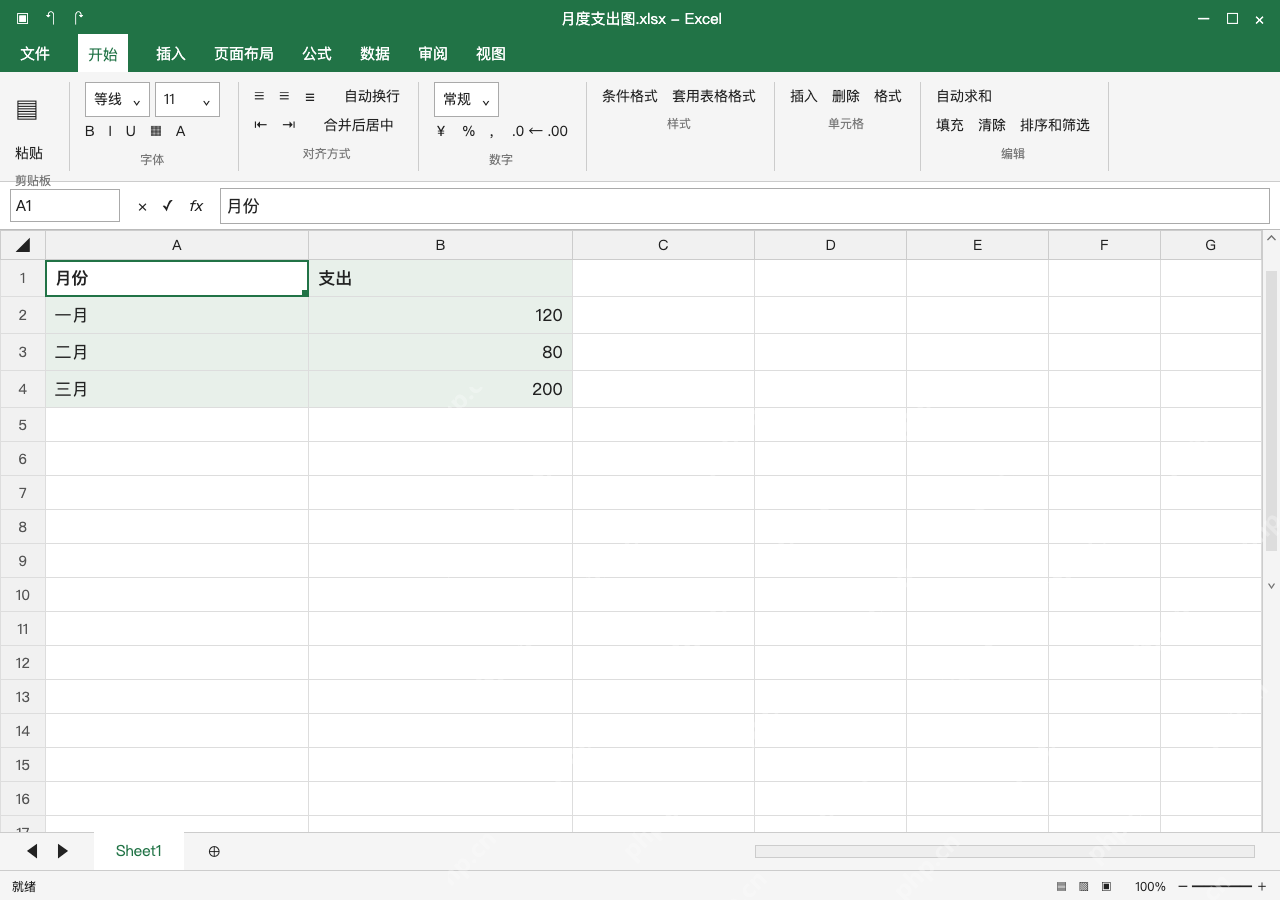Click the Paste clipboard icon
The width and height of the screenshot is (1280, 900).
point(27,110)
